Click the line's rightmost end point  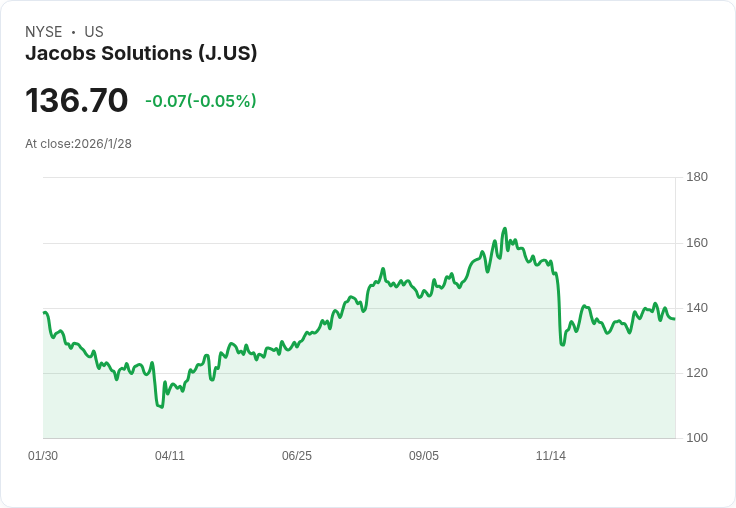675,319
